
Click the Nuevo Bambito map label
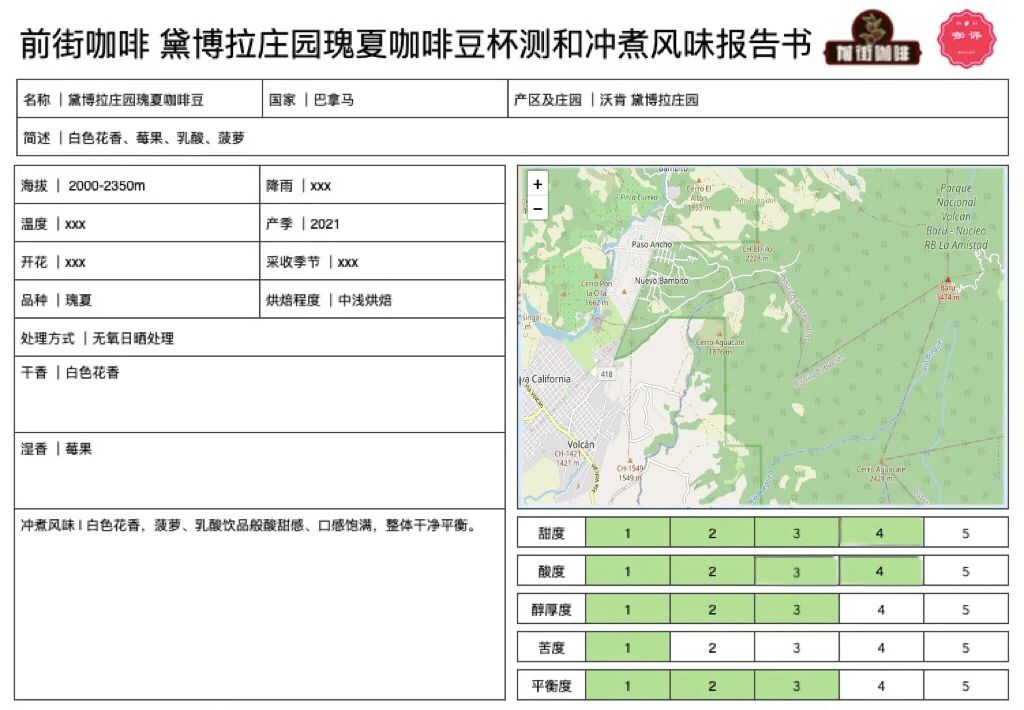pyautogui.click(x=658, y=281)
